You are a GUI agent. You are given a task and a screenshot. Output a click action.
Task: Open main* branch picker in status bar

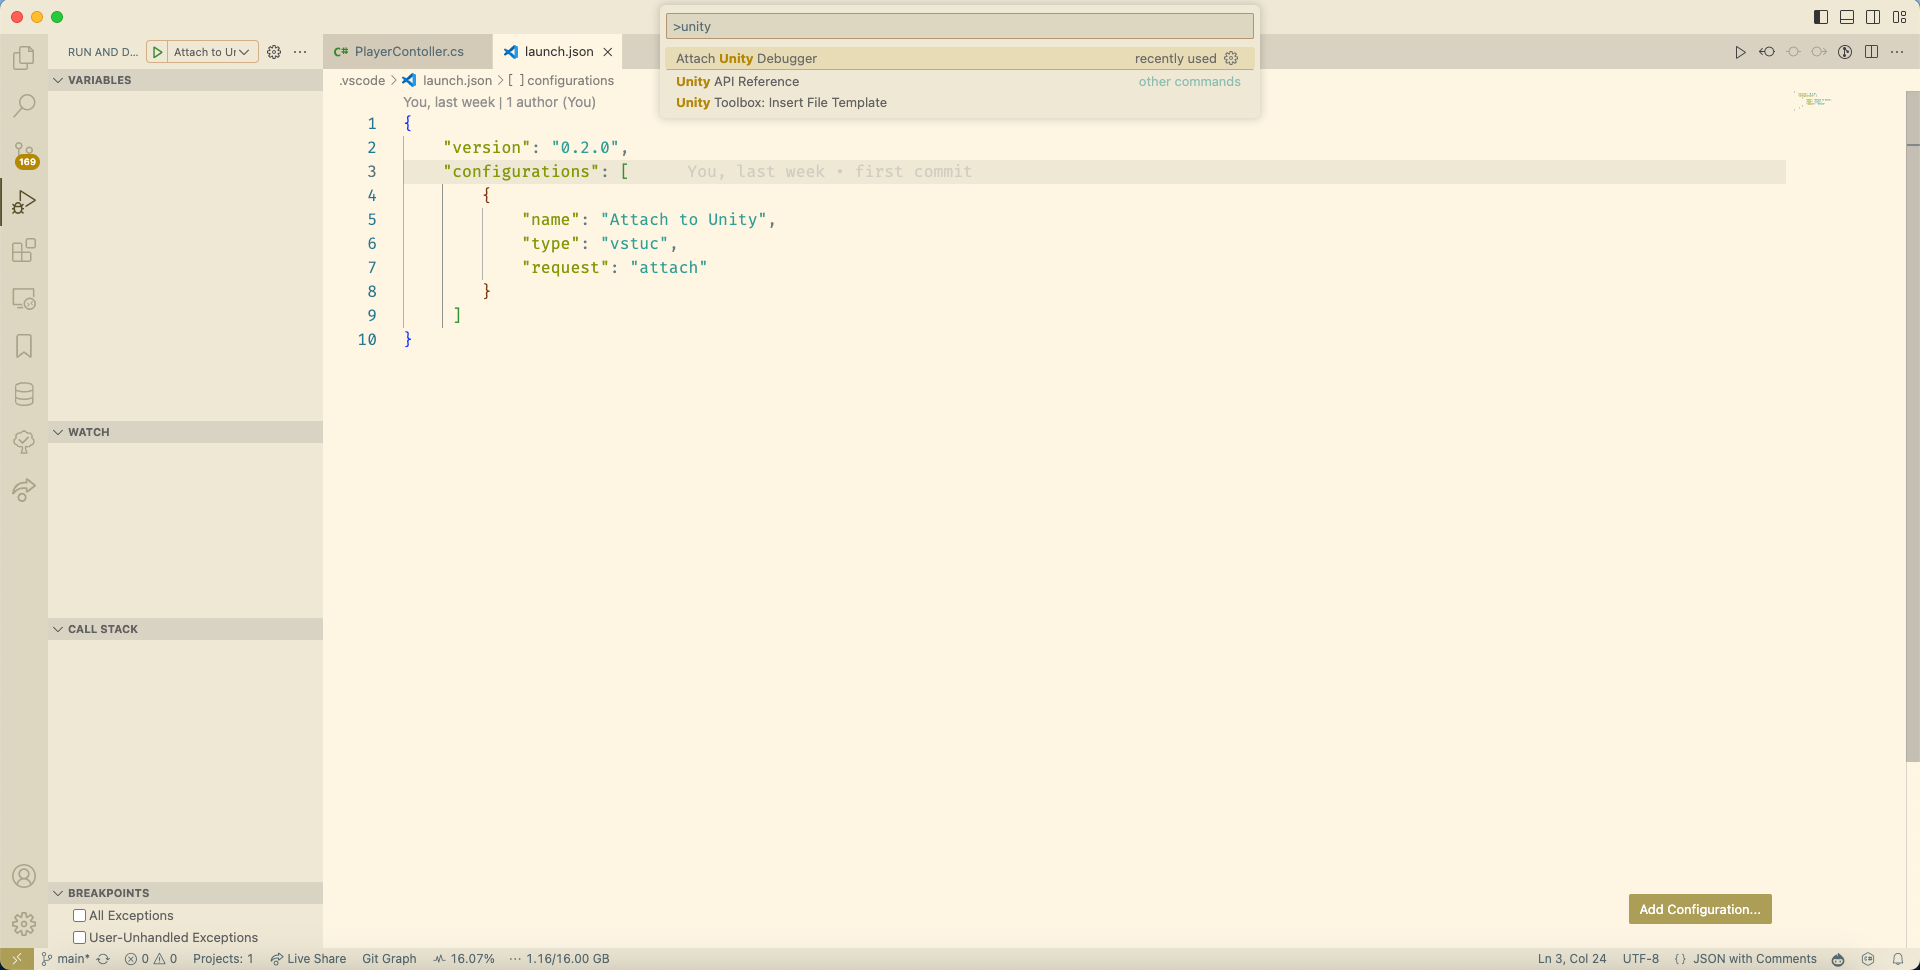point(66,959)
